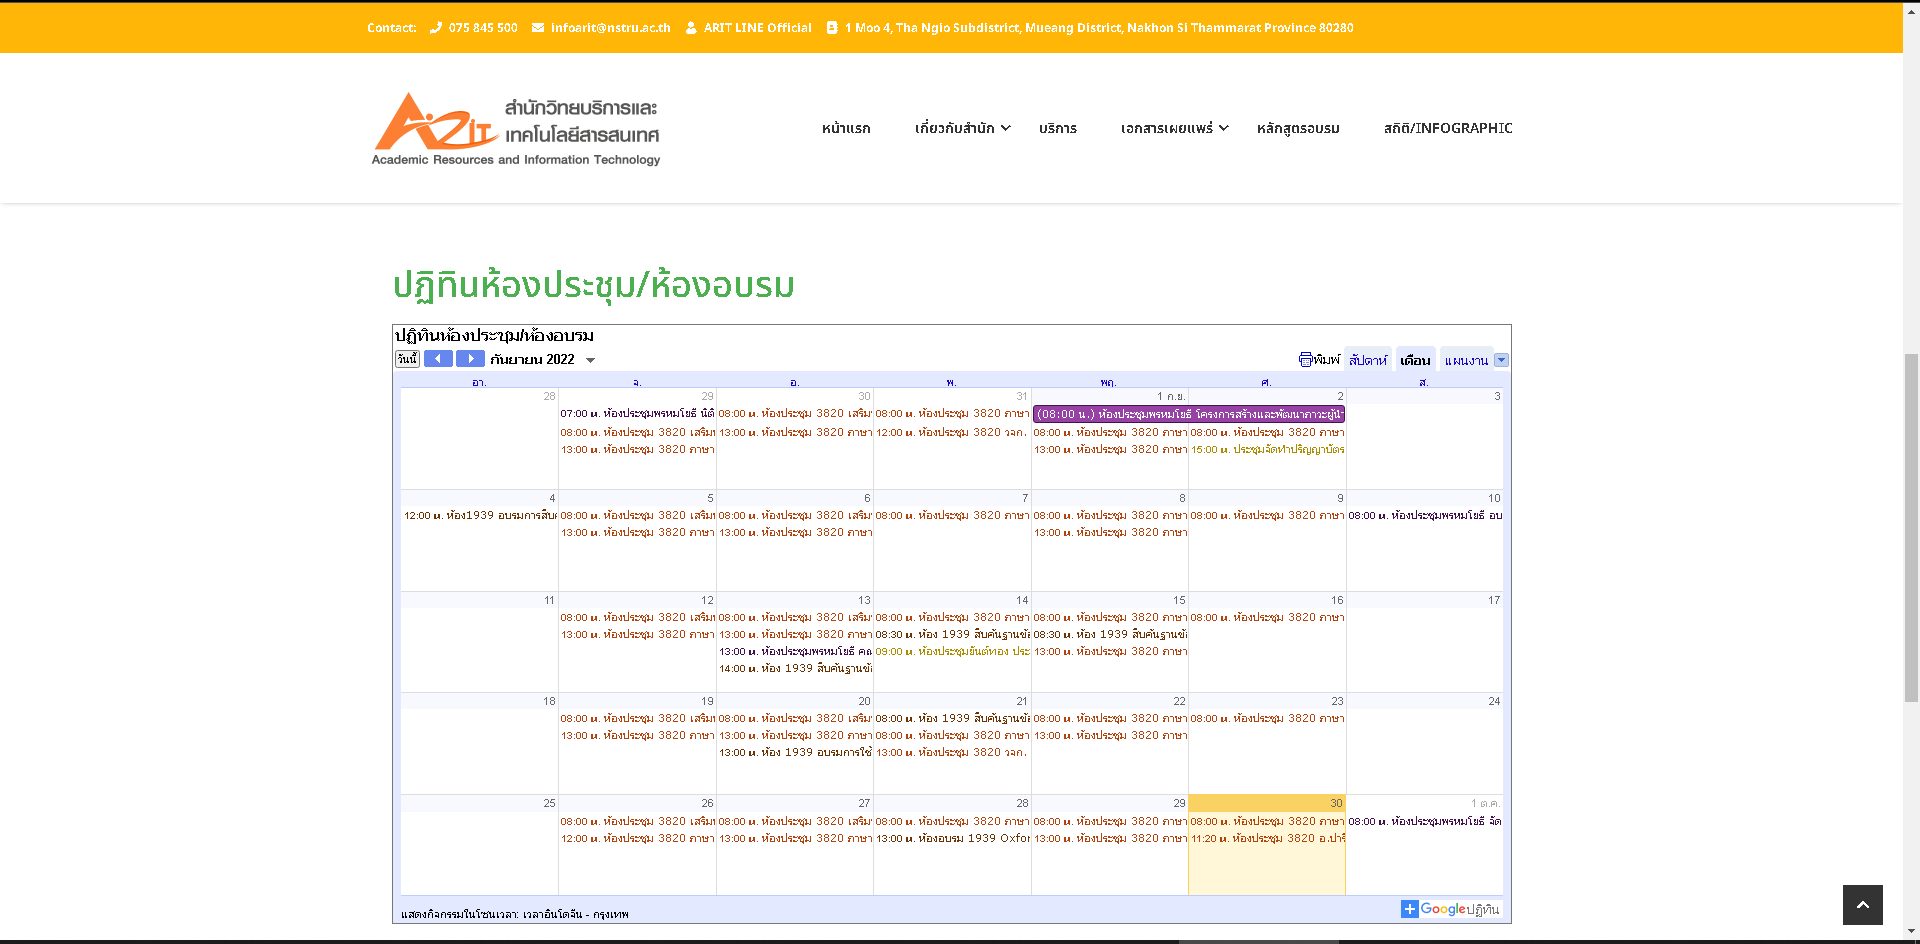Screen dimensions: 1920x944
Task: Click the Google ปฏิทิน link
Action: click(1460, 909)
